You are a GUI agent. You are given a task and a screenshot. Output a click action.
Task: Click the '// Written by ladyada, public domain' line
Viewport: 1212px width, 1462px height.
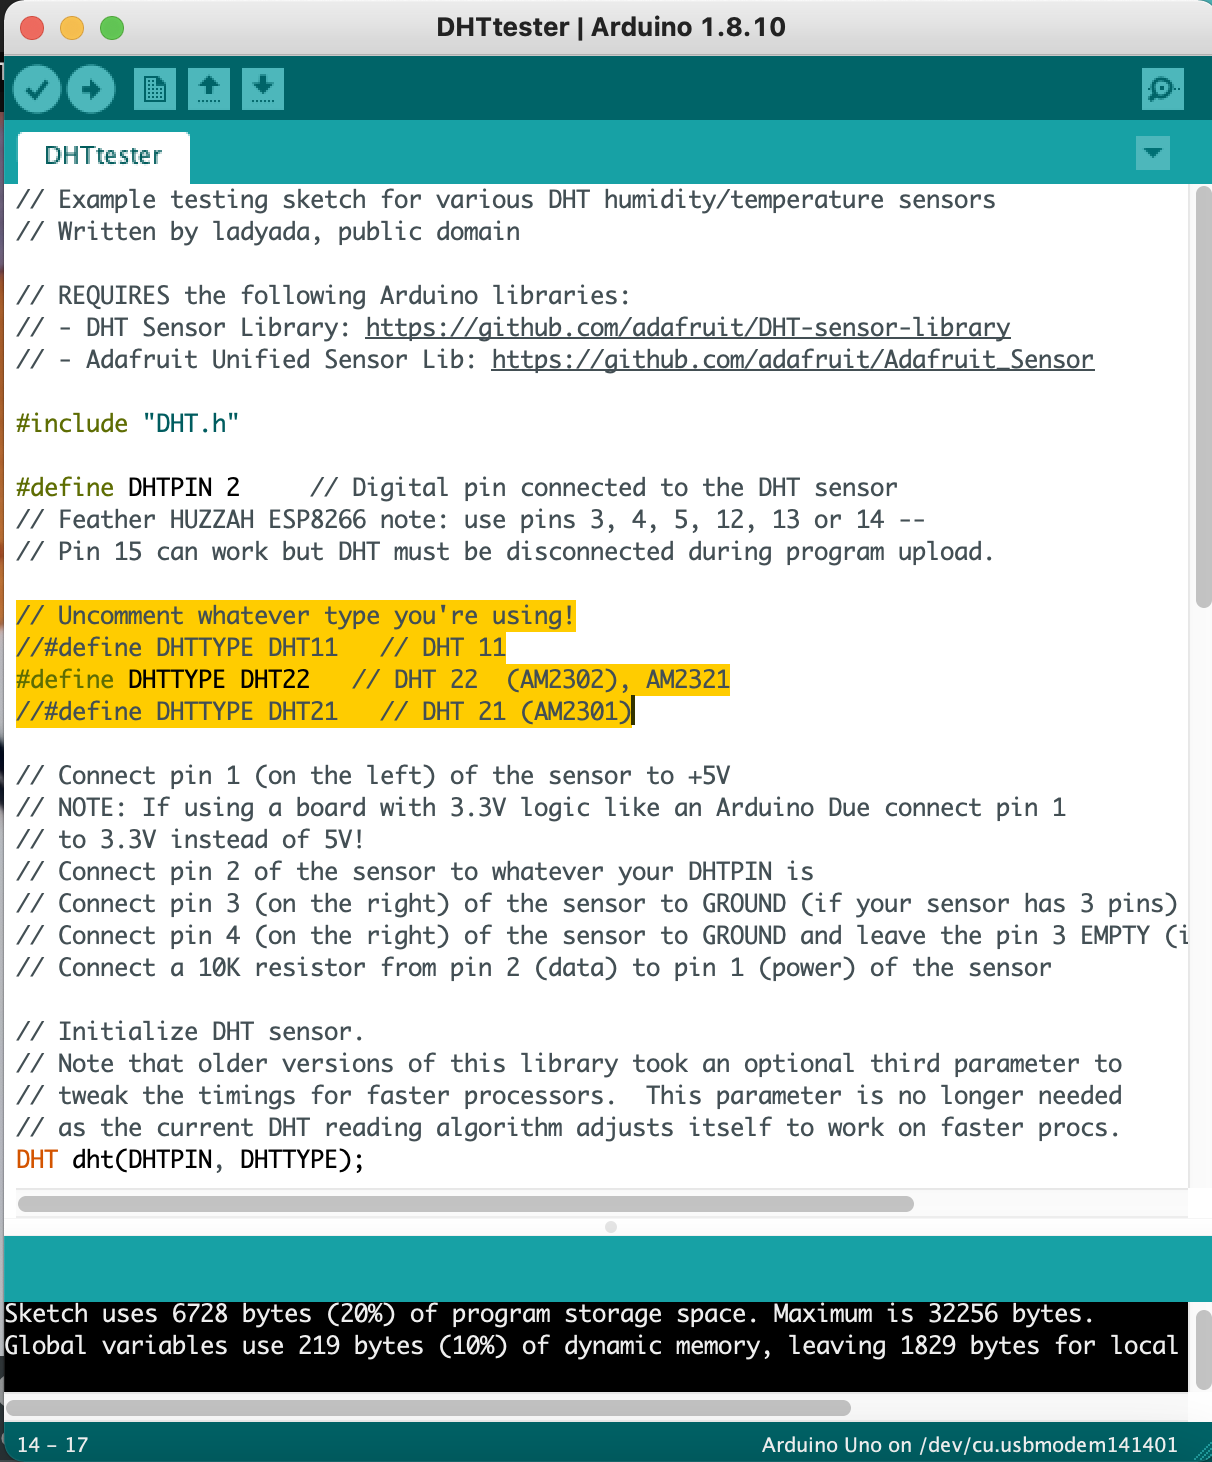tap(268, 232)
